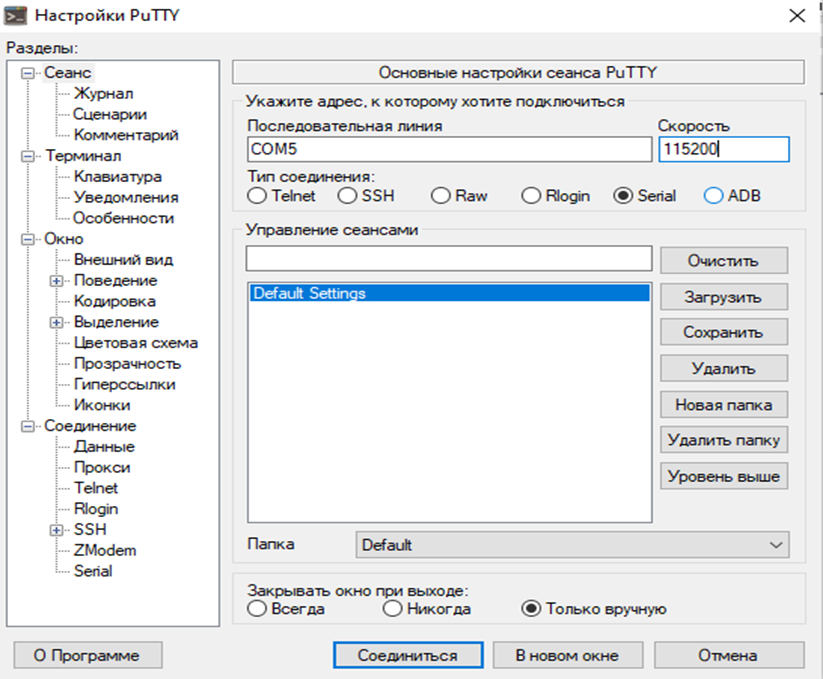Select the Терминал tree category
The image size is (823, 679).
tap(83, 156)
